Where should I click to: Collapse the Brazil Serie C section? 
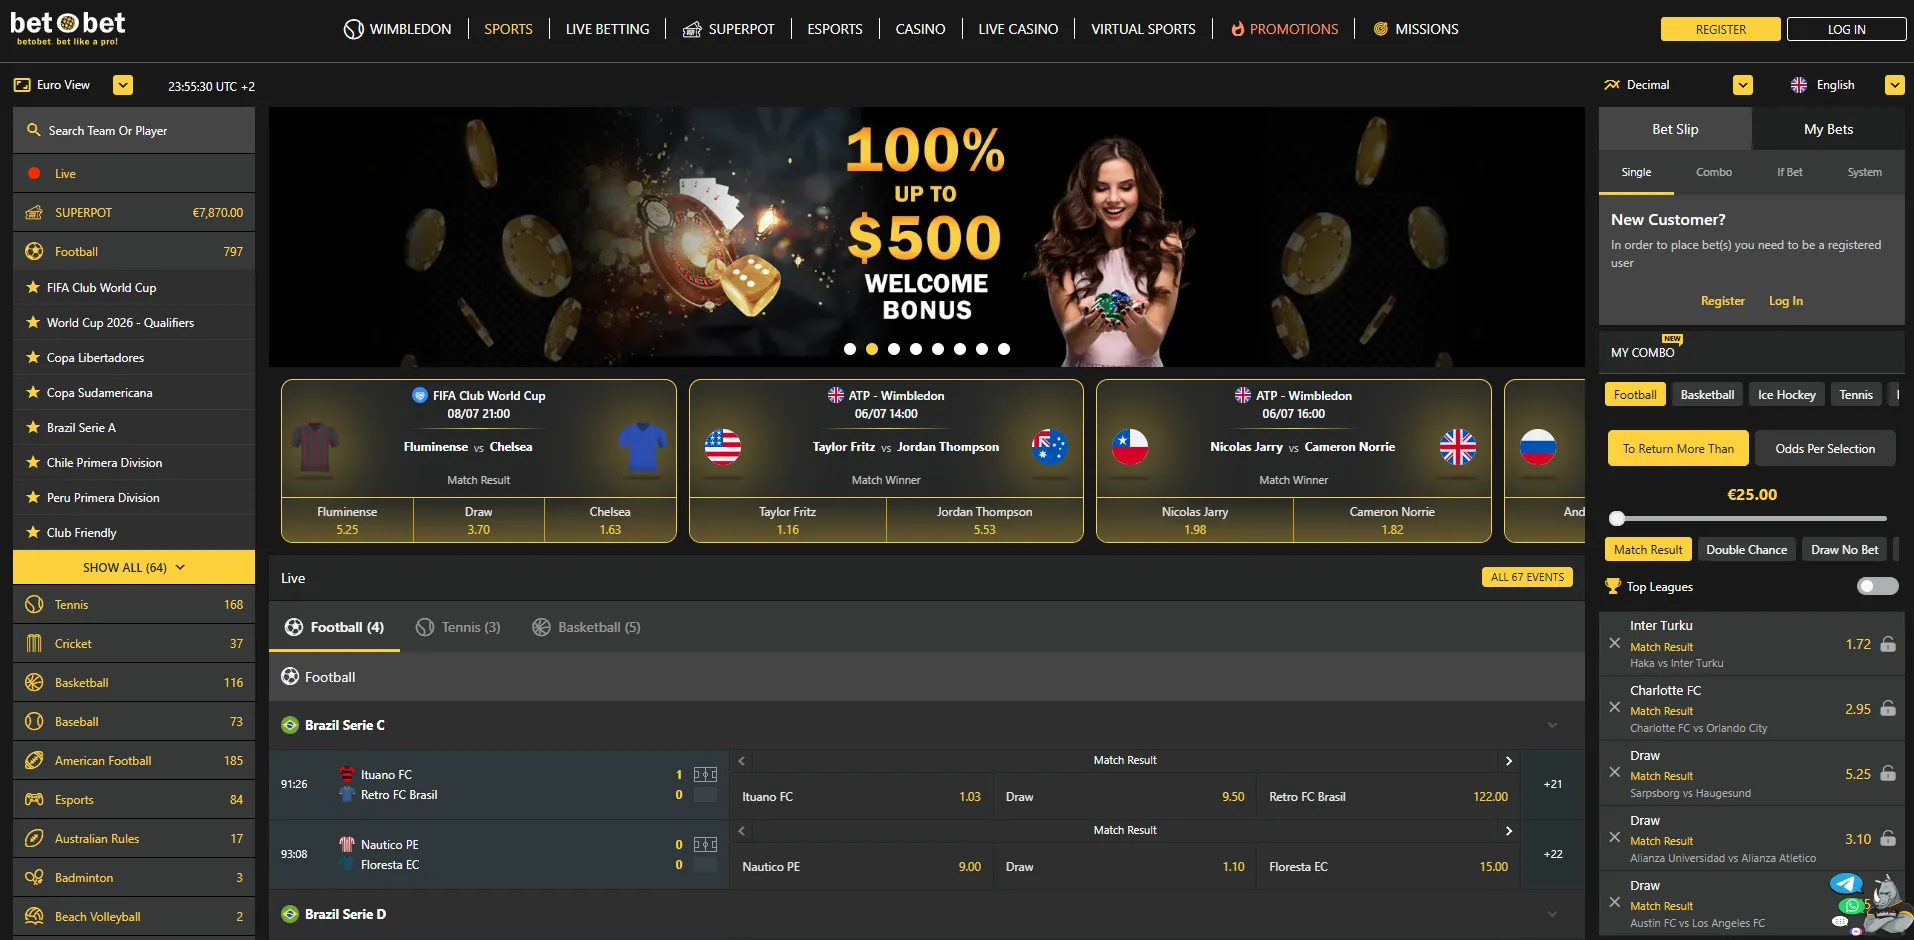coord(1552,725)
